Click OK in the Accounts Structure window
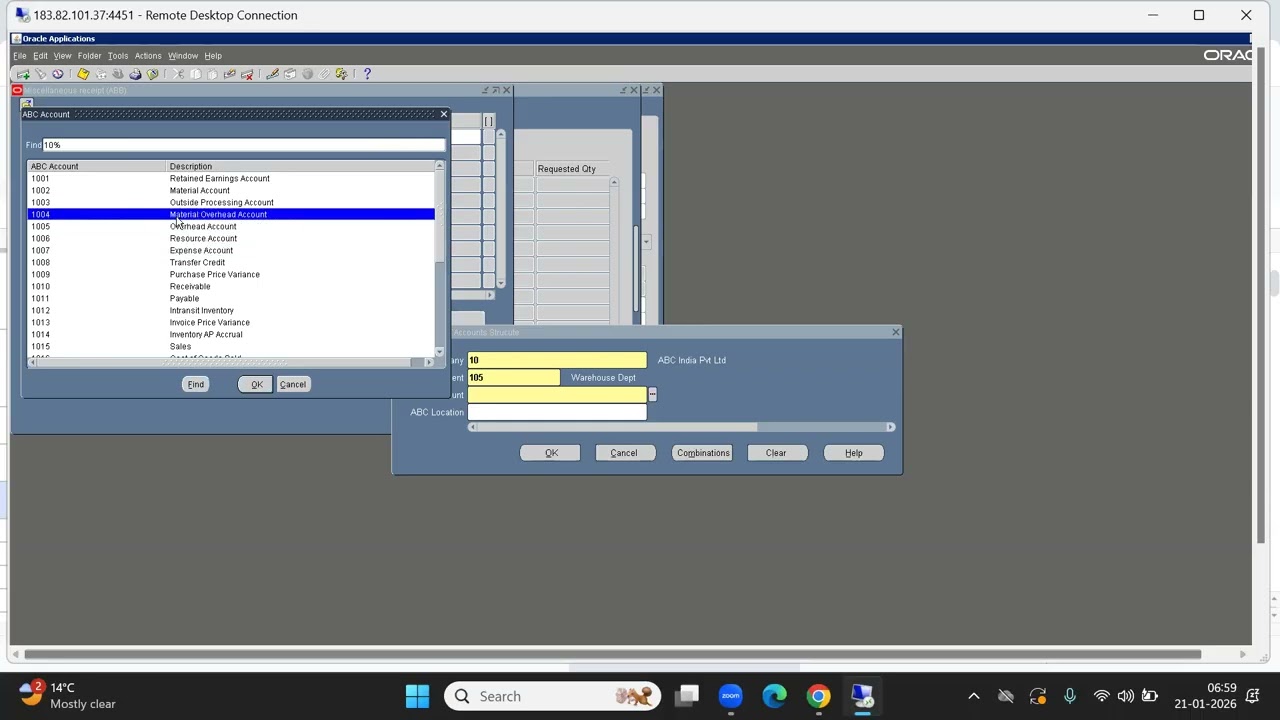The height and width of the screenshot is (720, 1280). point(551,453)
